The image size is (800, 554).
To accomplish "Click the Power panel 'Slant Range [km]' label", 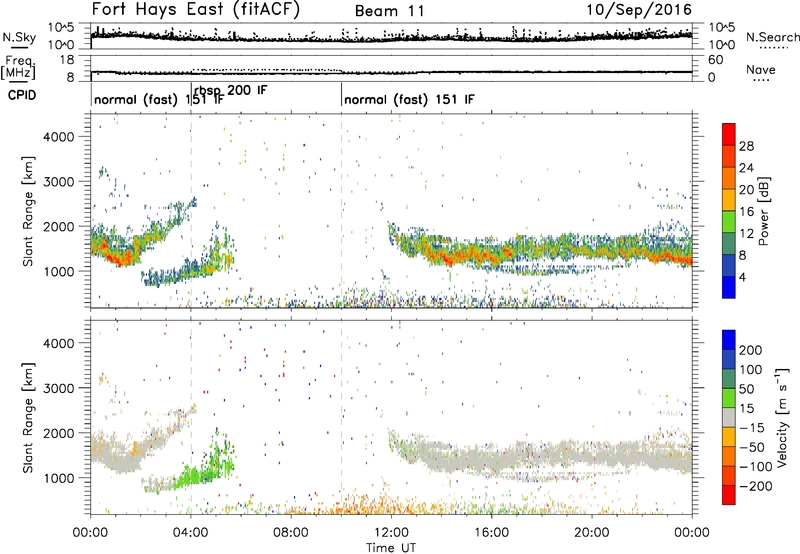I will (28, 212).
